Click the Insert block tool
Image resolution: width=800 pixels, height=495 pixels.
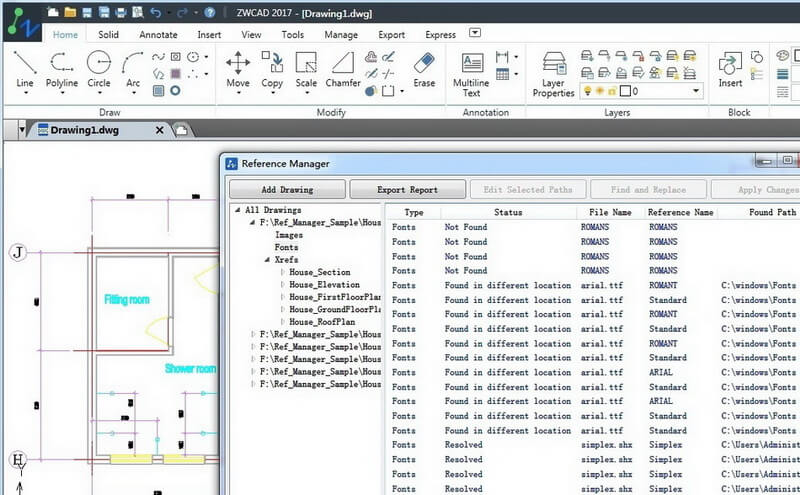click(730, 69)
